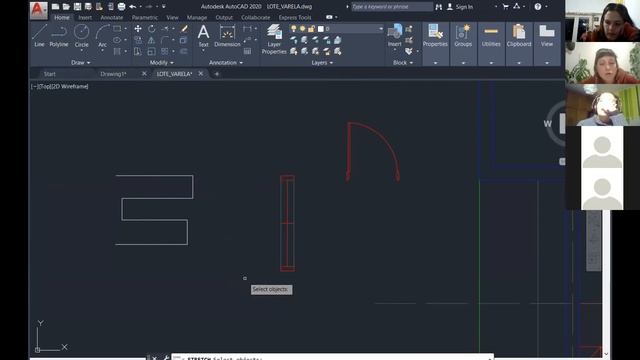Open the Insert block tool
This screenshot has width=640, height=360.
(x=395, y=36)
